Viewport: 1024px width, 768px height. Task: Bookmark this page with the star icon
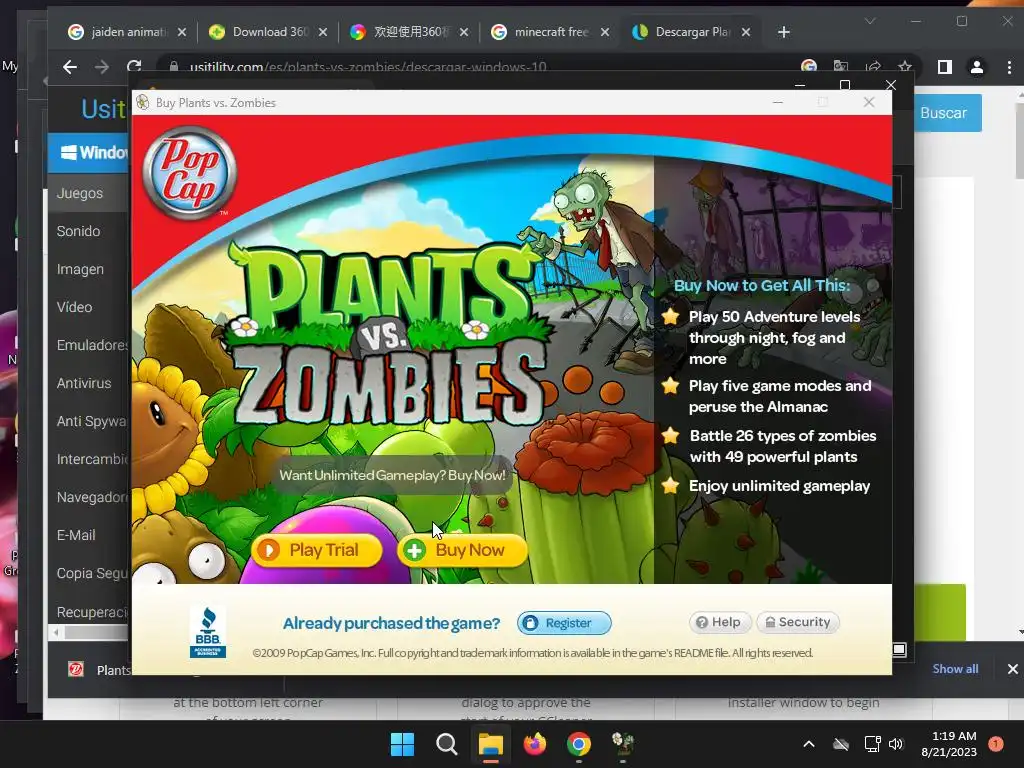coord(904,67)
